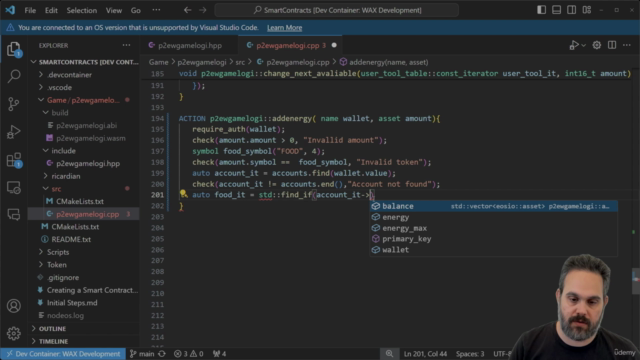Select the balance autocomplete suggestion
This screenshot has width=640, height=360.
click(x=493, y=206)
